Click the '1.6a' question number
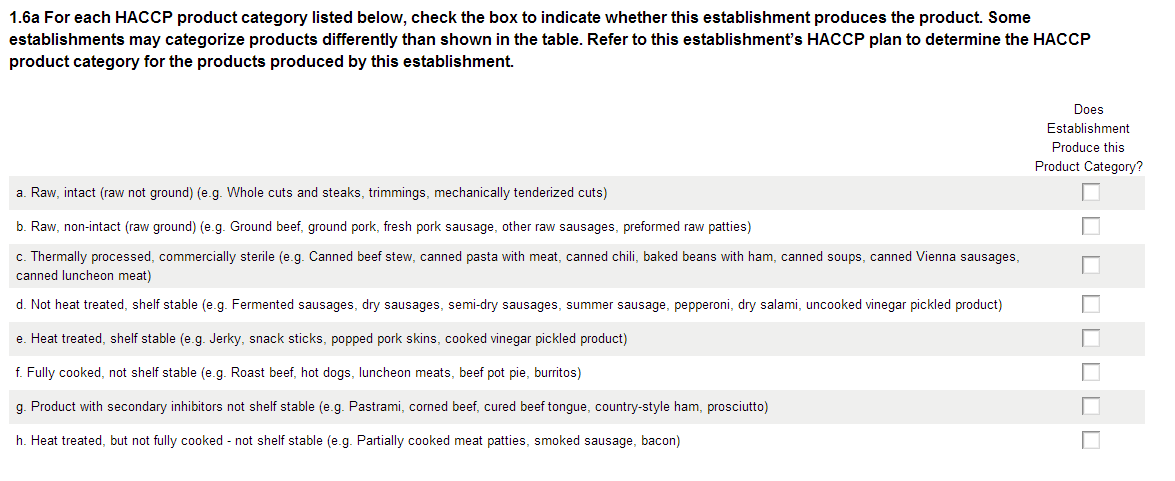 (24, 18)
